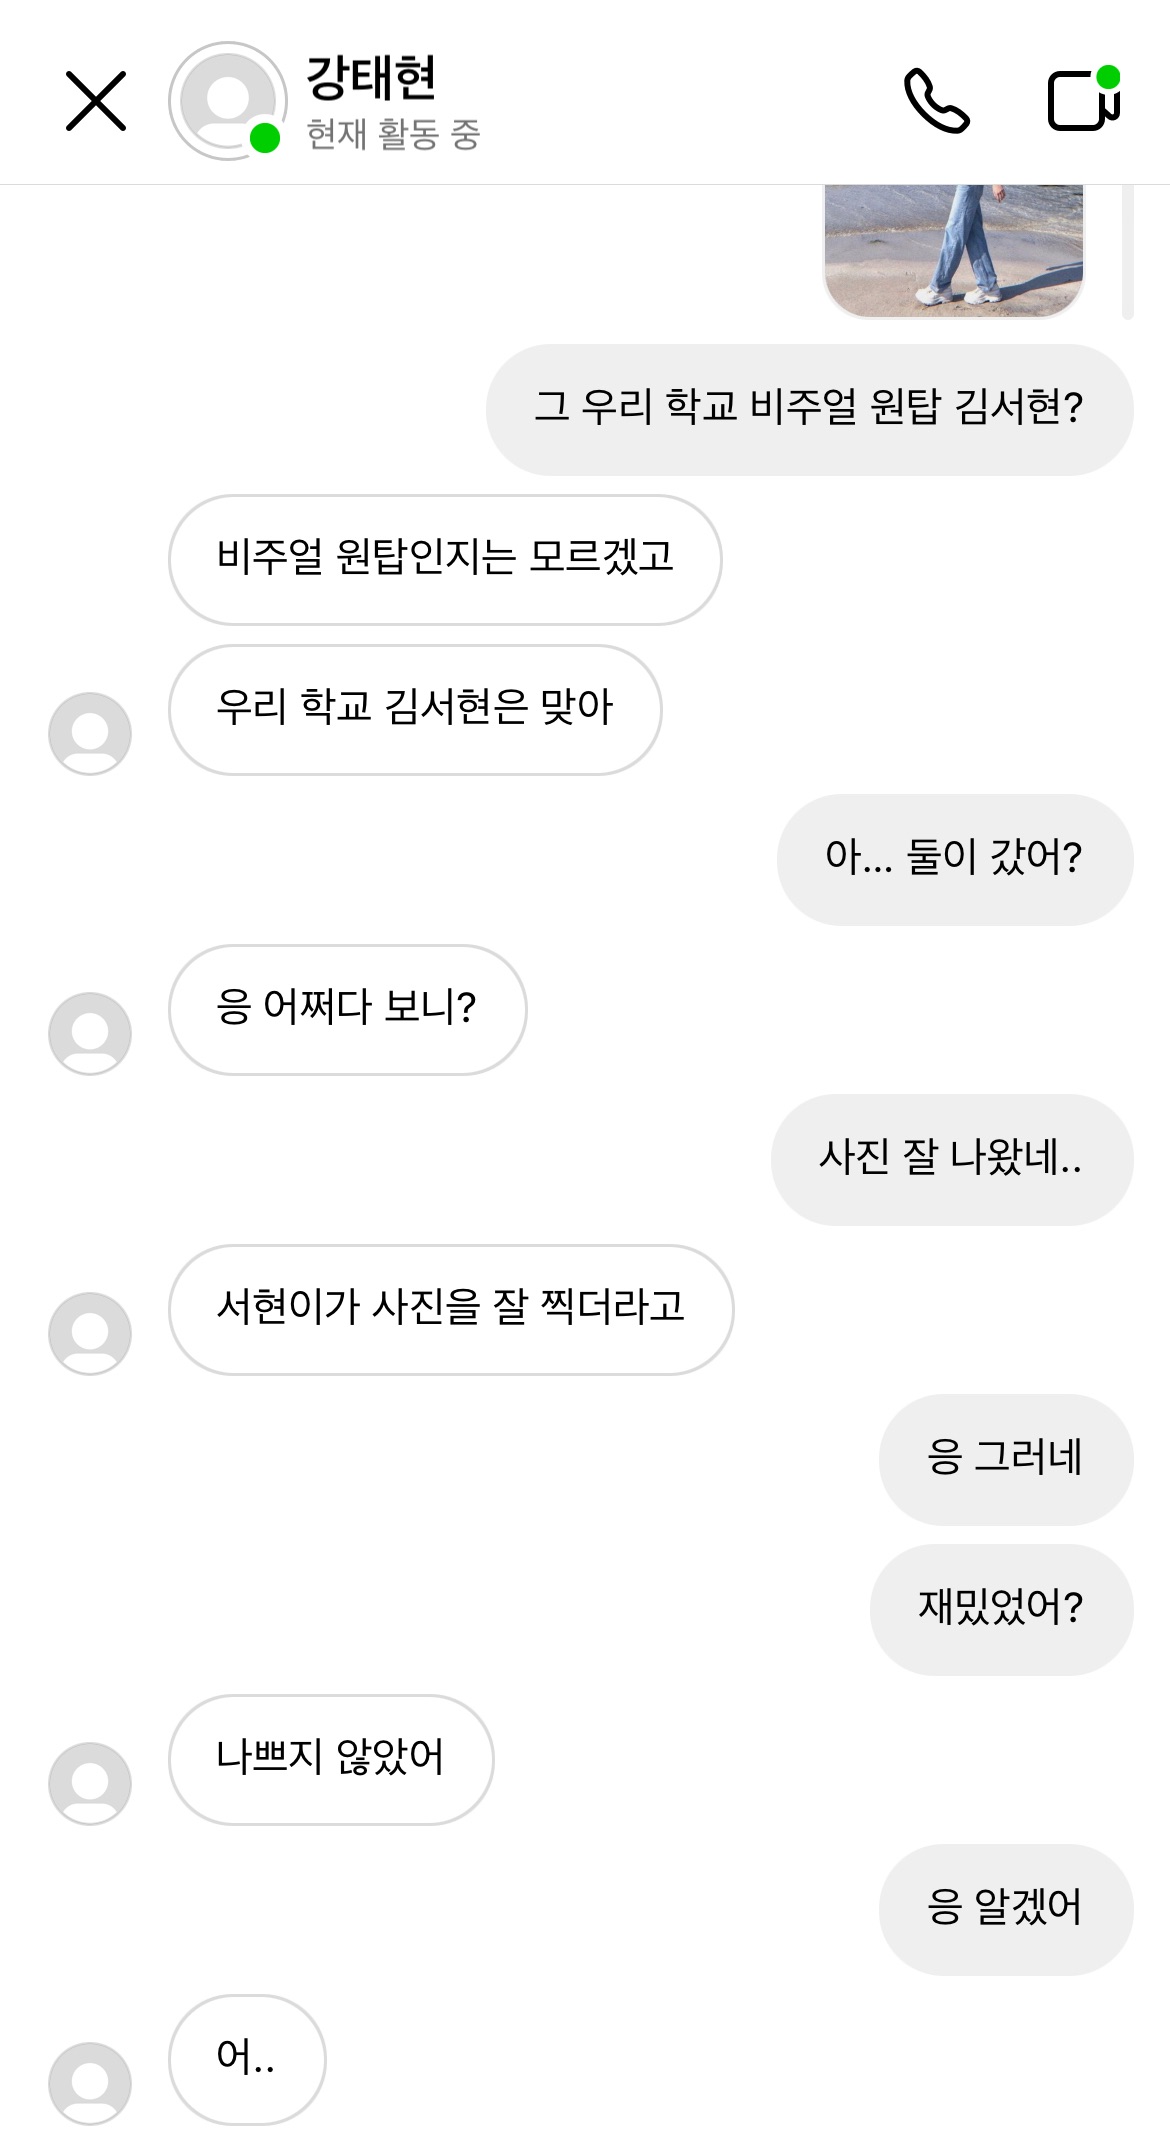Select the '사진 잘 나왔네..' message bubble

tap(951, 1159)
